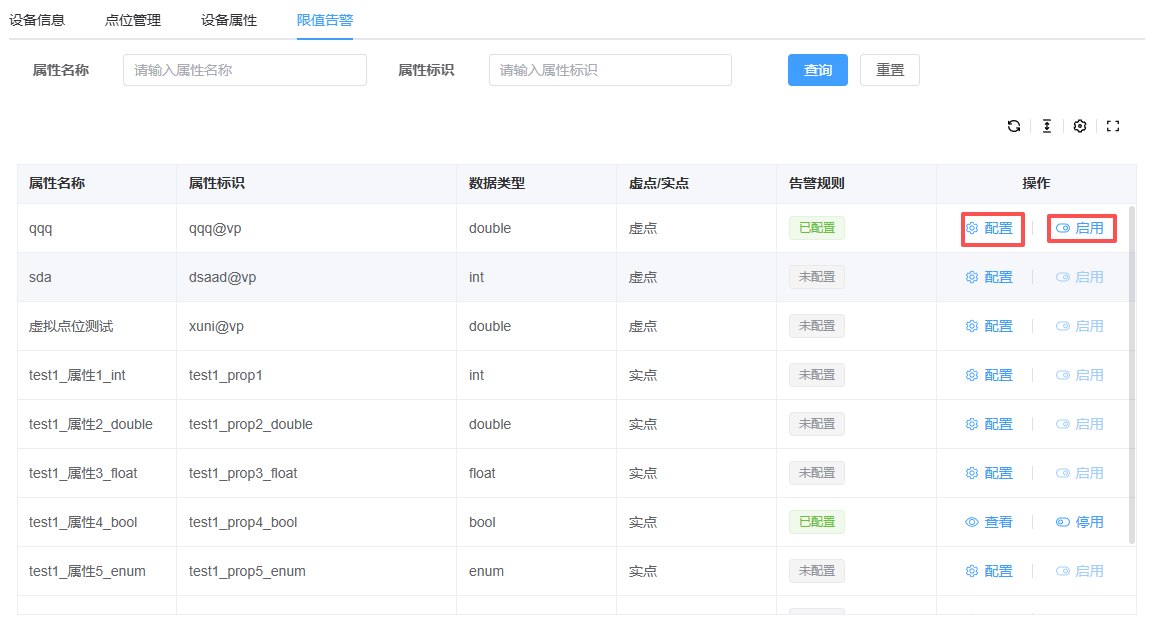Click the table's vertical scrollbar
Image resolution: width=1168 pixels, height=626 pixels.
(1132, 375)
